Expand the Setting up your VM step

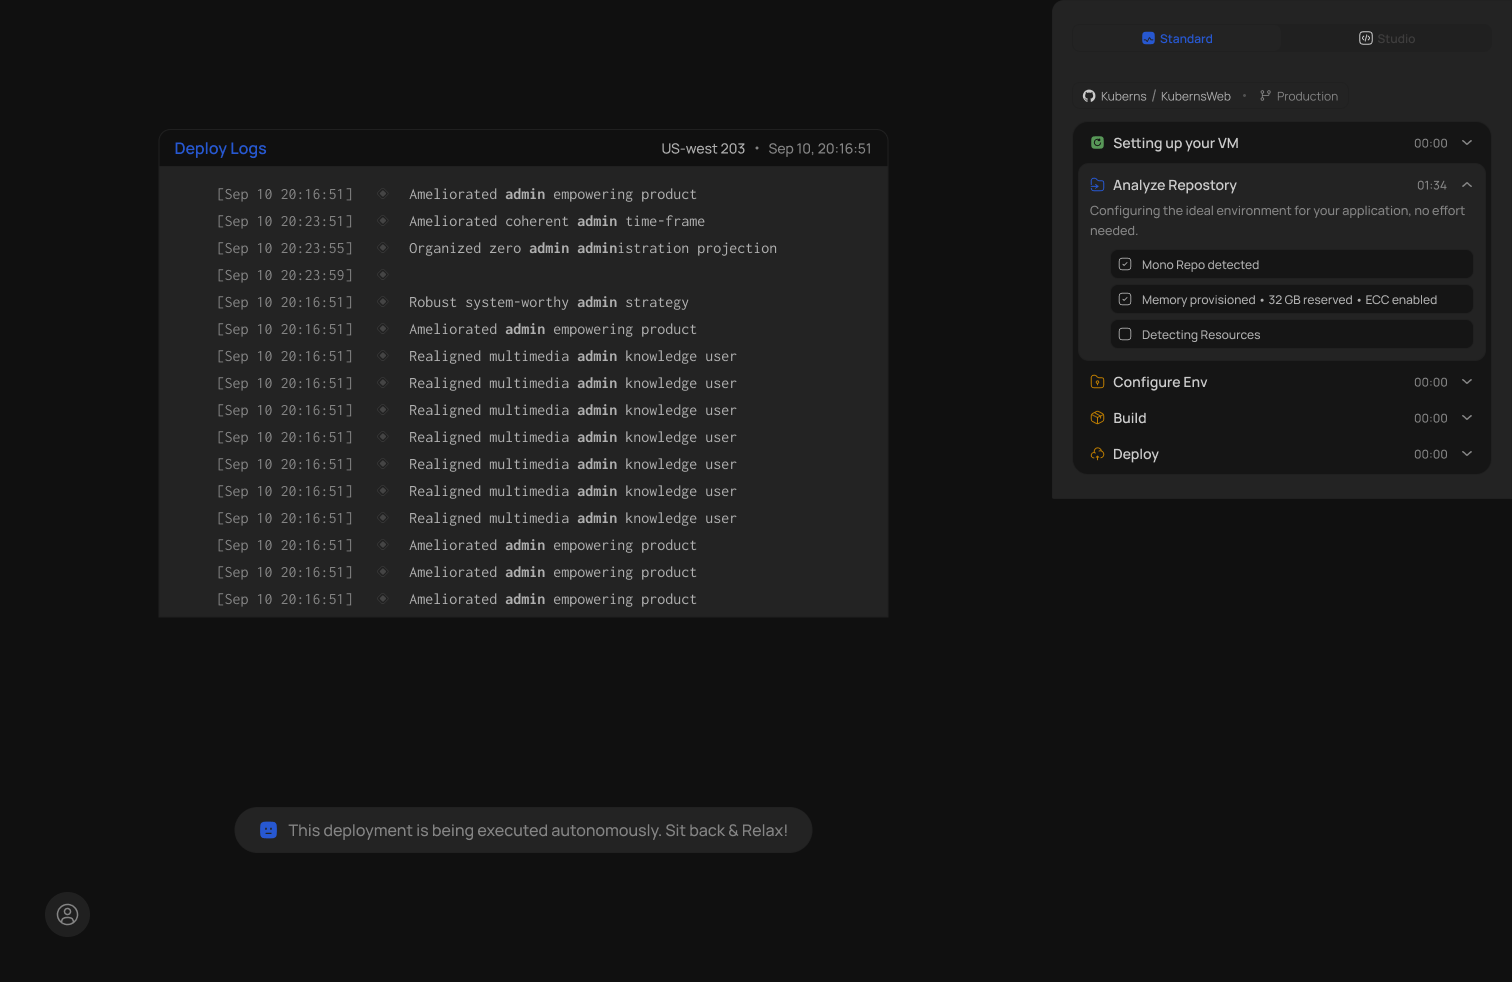1467,143
